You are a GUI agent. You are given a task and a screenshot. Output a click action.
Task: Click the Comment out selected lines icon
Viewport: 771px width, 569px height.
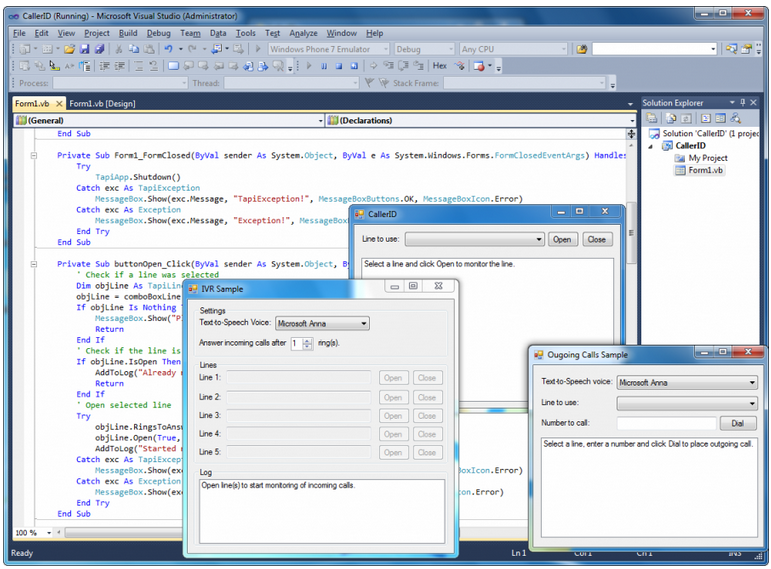(139, 66)
